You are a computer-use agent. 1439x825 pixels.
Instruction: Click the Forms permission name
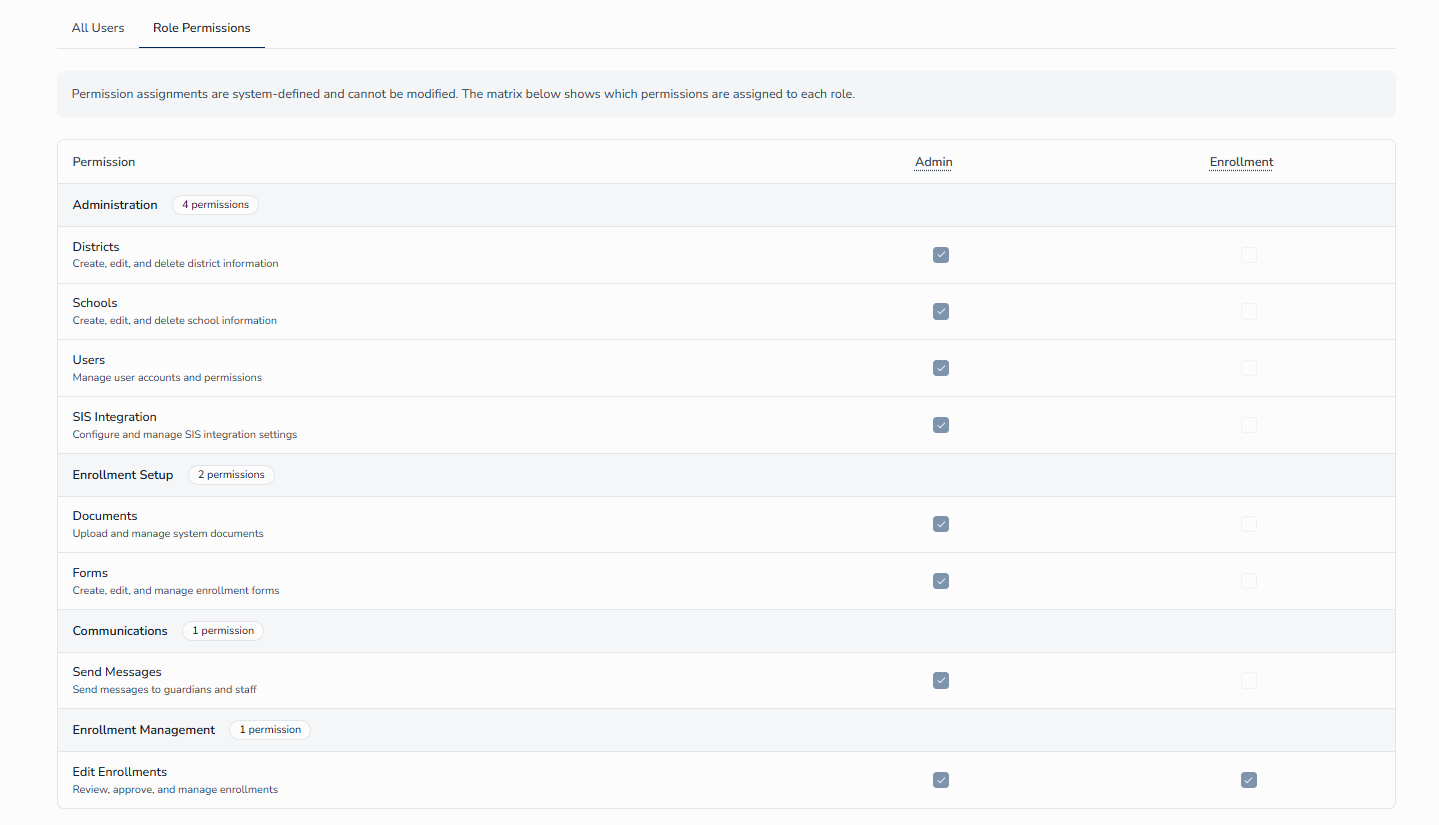pos(90,573)
